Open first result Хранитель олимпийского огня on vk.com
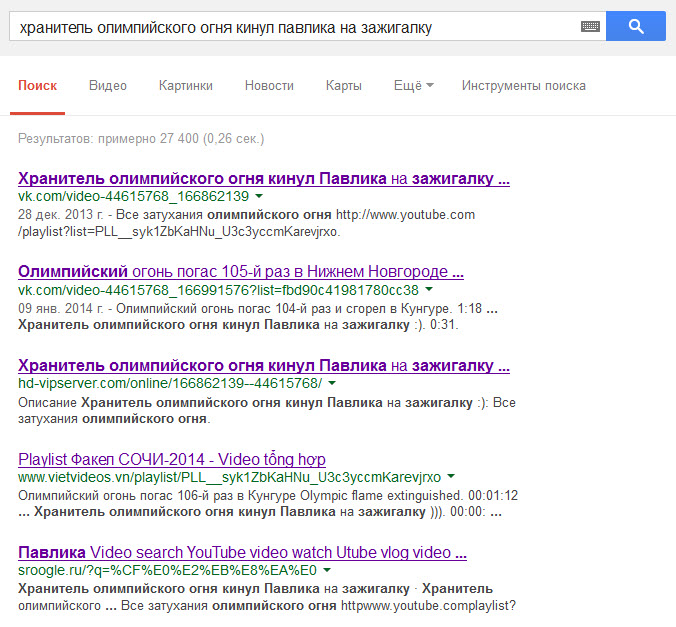The image size is (676, 627). tap(264, 178)
